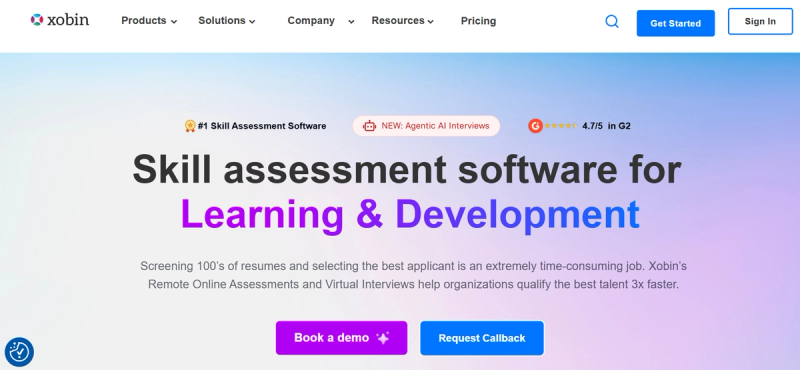Expand the Company dropdown chevron
Viewport: 800px width, 370px height.
[x=351, y=21]
